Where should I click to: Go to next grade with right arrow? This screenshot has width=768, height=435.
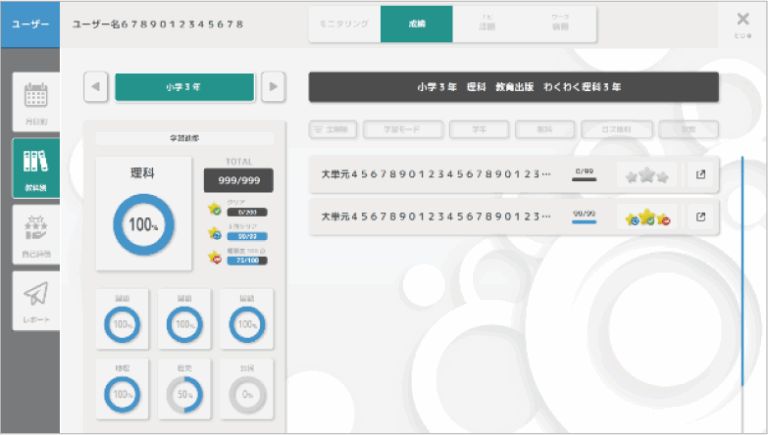tap(273, 87)
